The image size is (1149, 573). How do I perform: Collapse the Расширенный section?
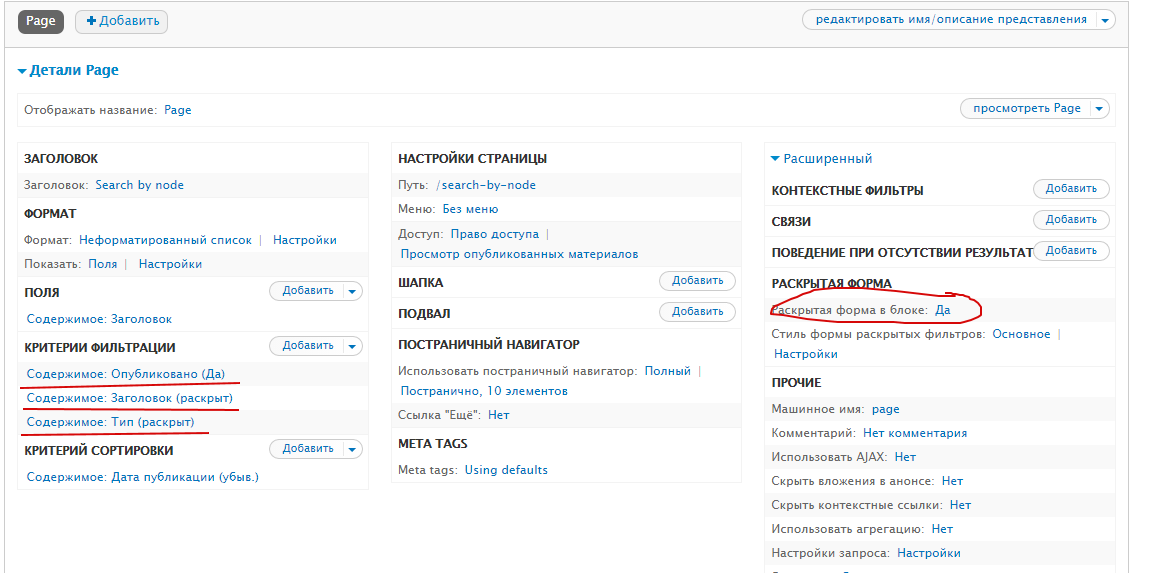click(821, 158)
